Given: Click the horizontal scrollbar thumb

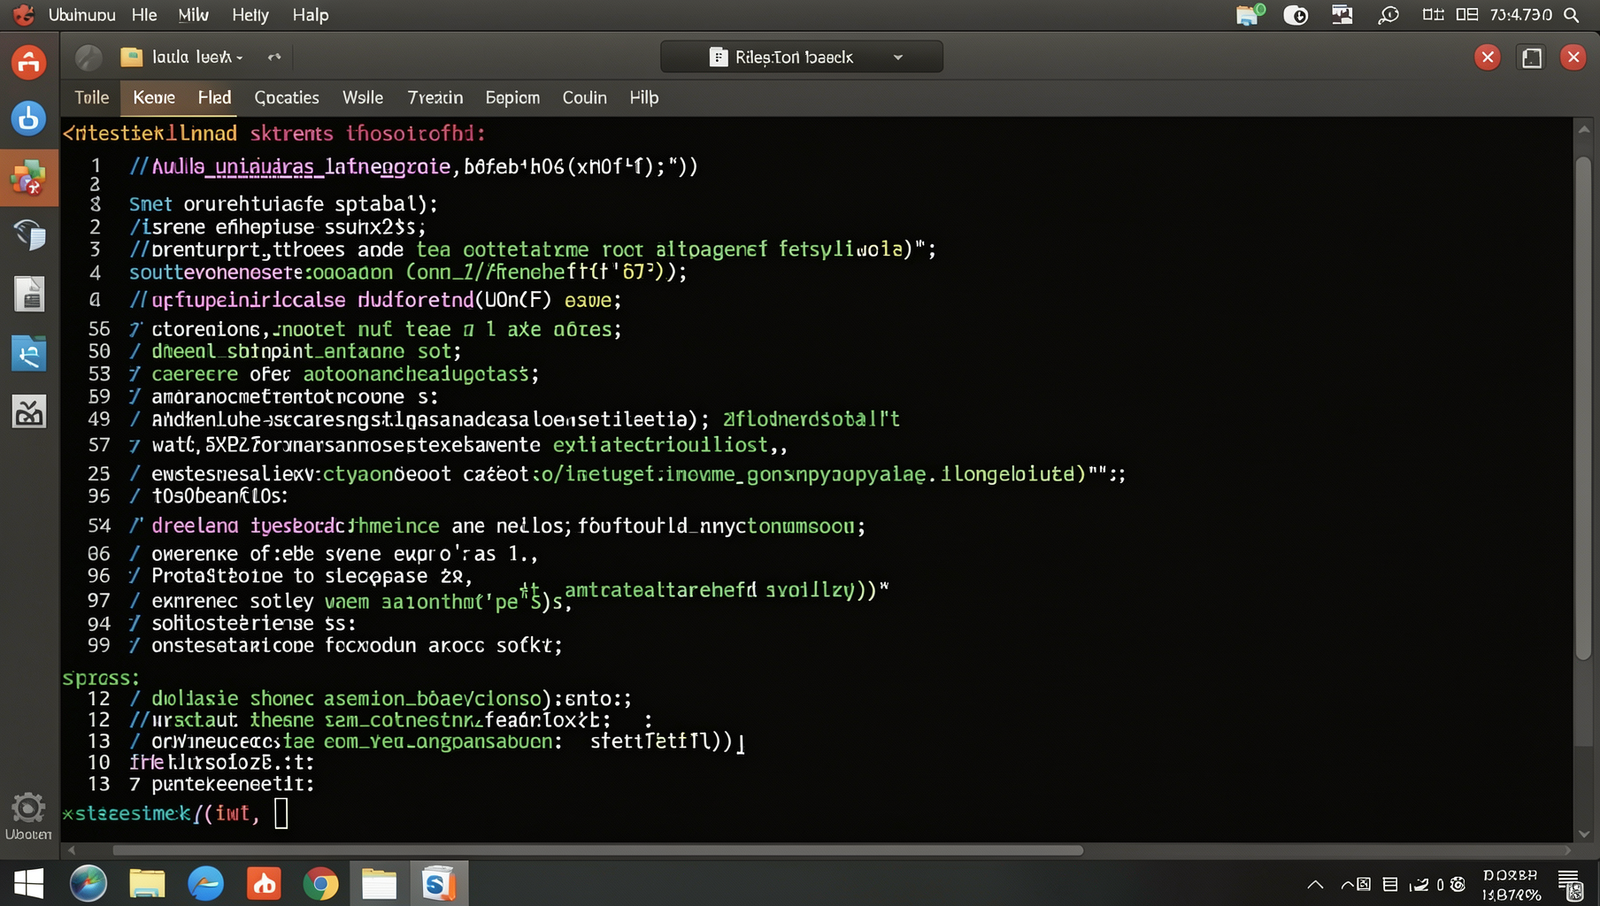Looking at the screenshot, I should (x=597, y=850).
